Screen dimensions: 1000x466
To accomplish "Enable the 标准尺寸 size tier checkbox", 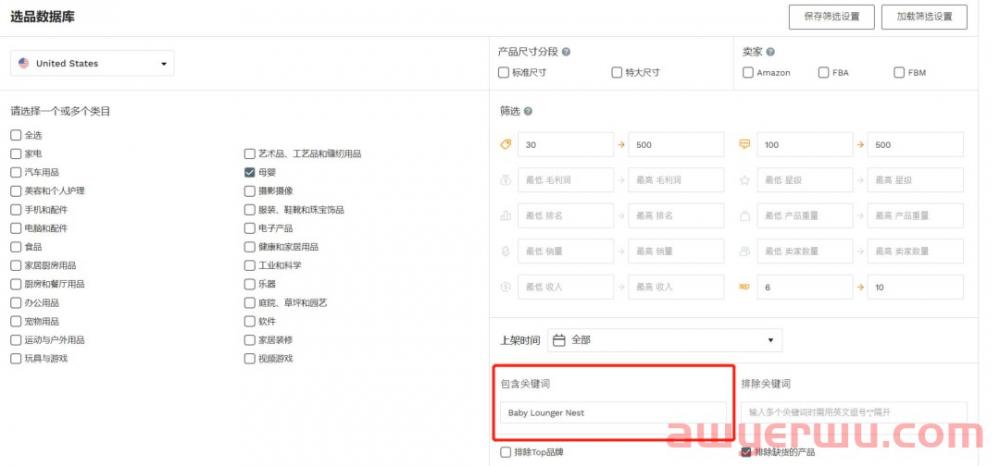I will point(504,73).
